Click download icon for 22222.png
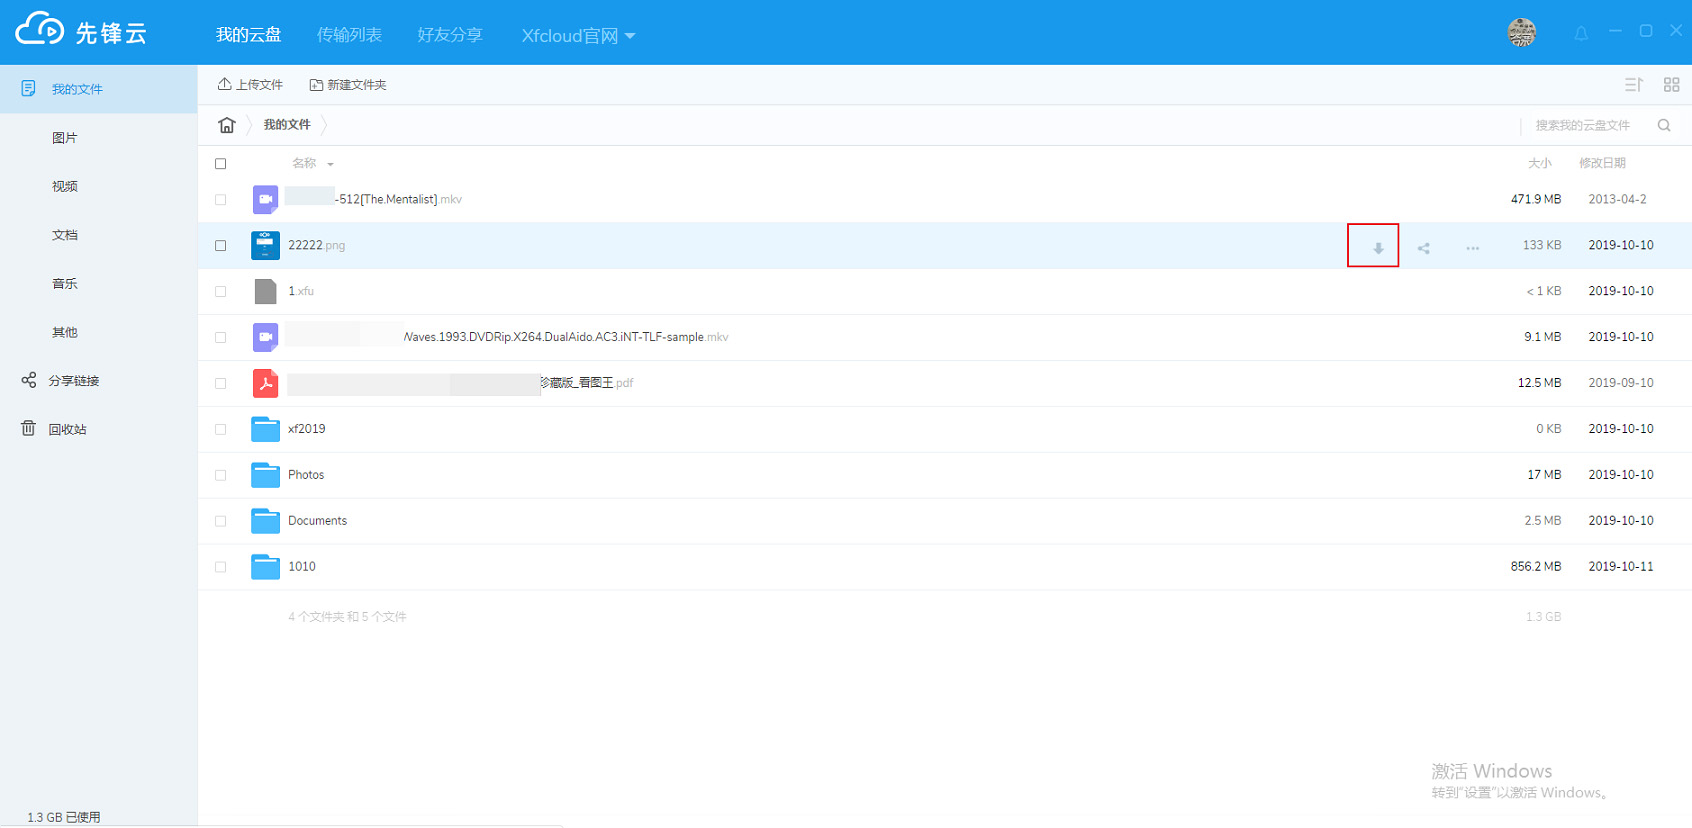This screenshot has width=1692, height=828. pyautogui.click(x=1377, y=247)
